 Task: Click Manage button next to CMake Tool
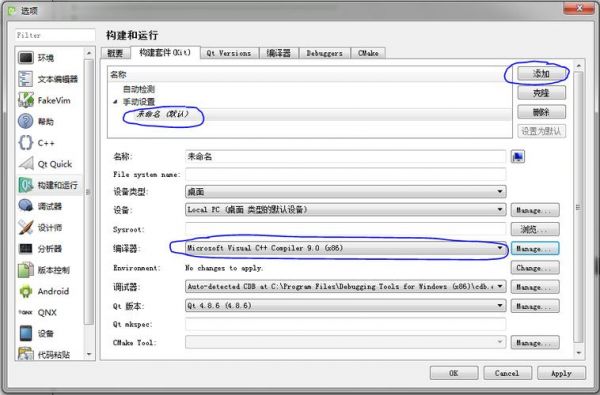(x=535, y=343)
